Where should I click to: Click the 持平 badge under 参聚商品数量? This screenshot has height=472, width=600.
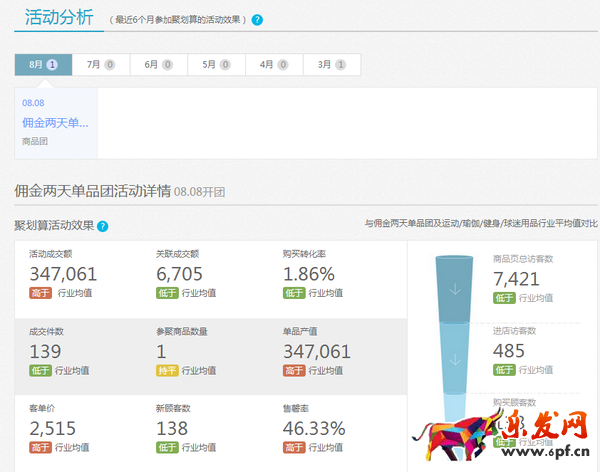click(x=167, y=370)
